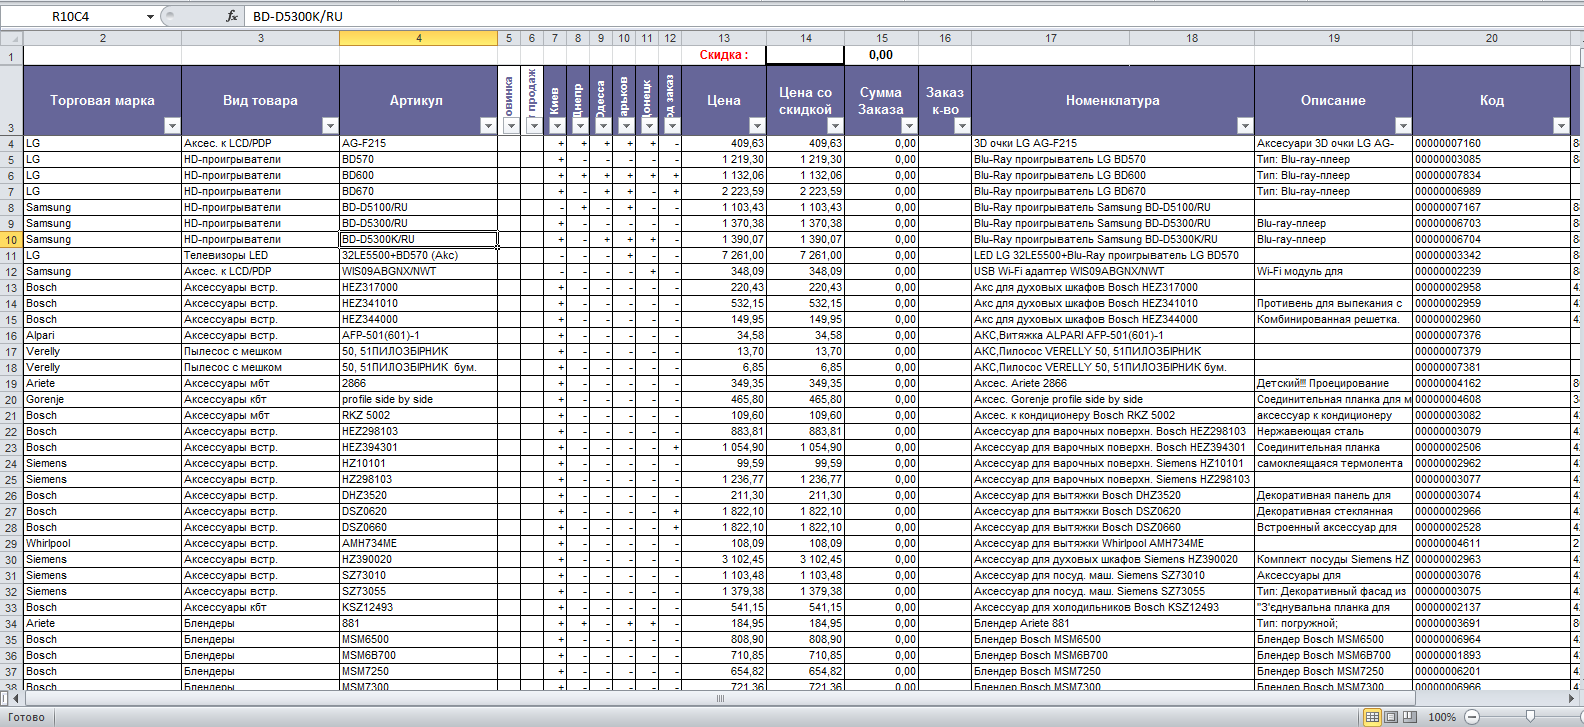Open the Торговая марка filter dropdown
This screenshot has width=1584, height=727.
172,125
